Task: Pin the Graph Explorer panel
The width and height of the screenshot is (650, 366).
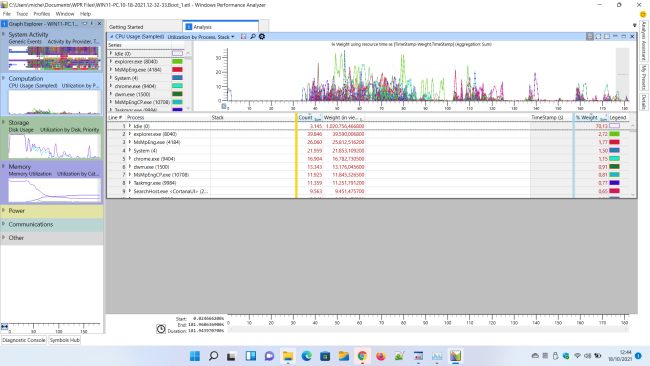Action: pos(92,24)
